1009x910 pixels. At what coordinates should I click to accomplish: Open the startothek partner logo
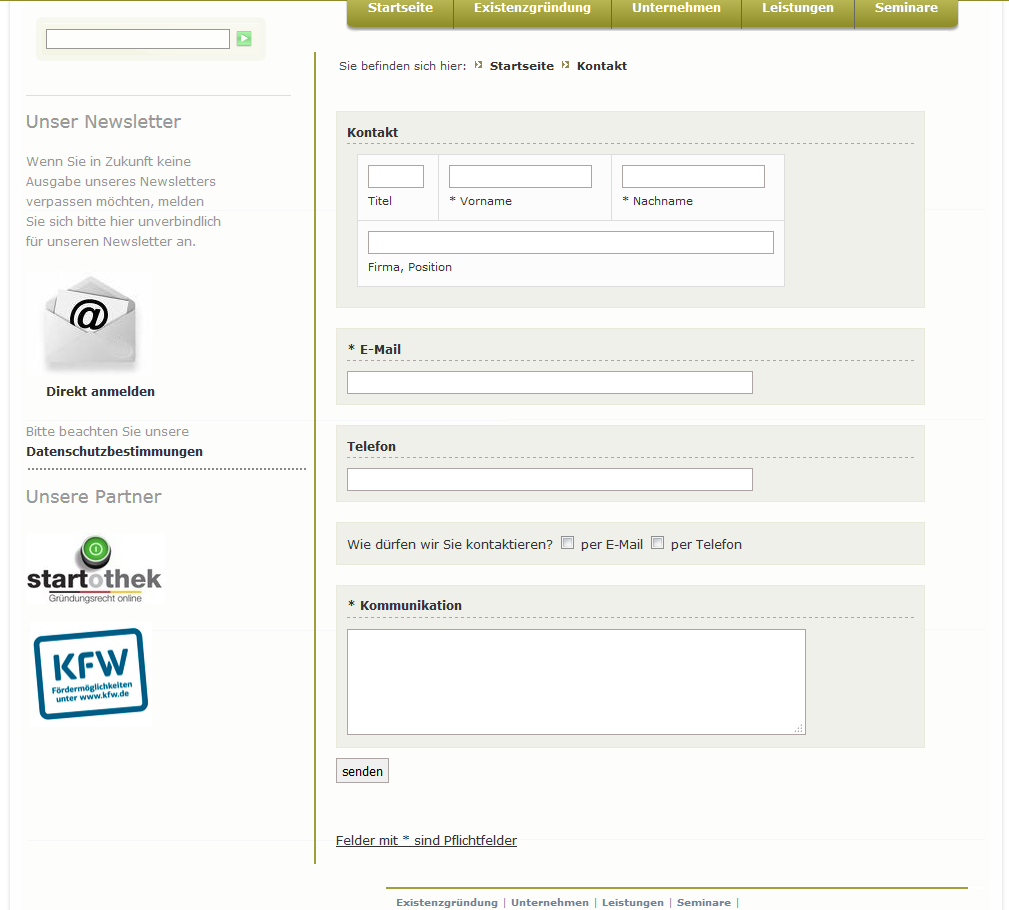[x=95, y=569]
